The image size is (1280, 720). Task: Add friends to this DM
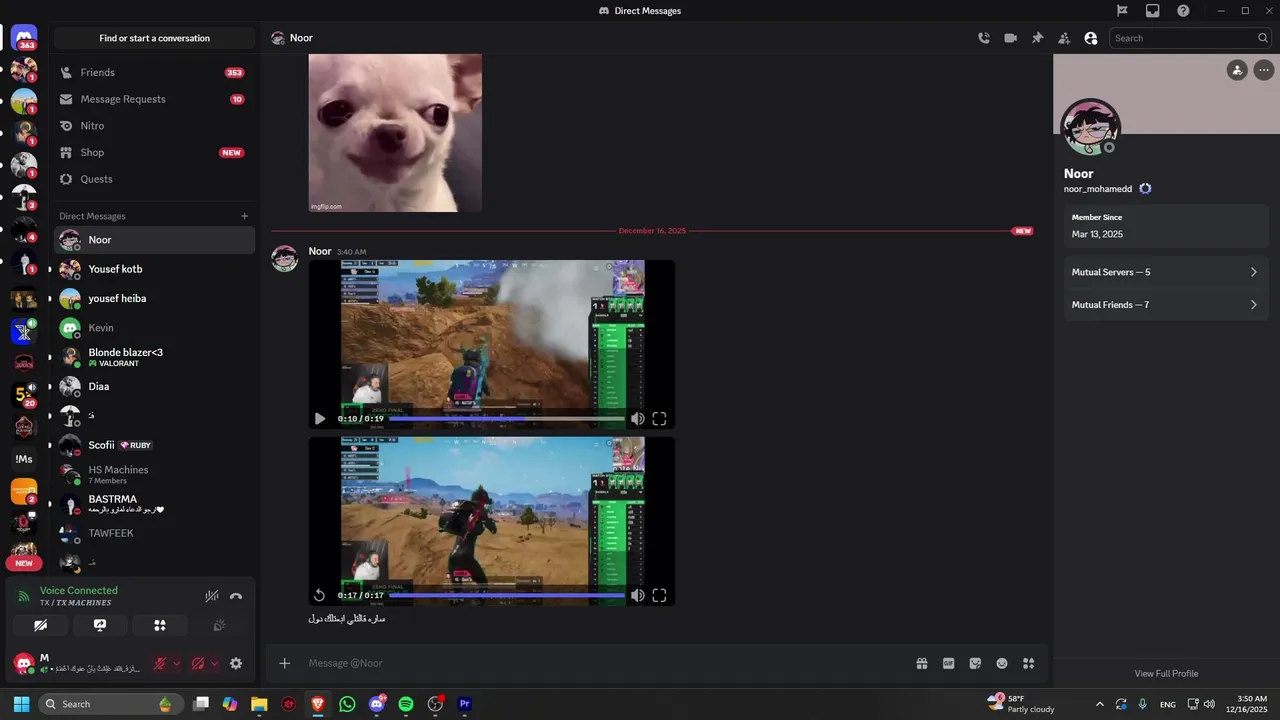(x=1064, y=38)
